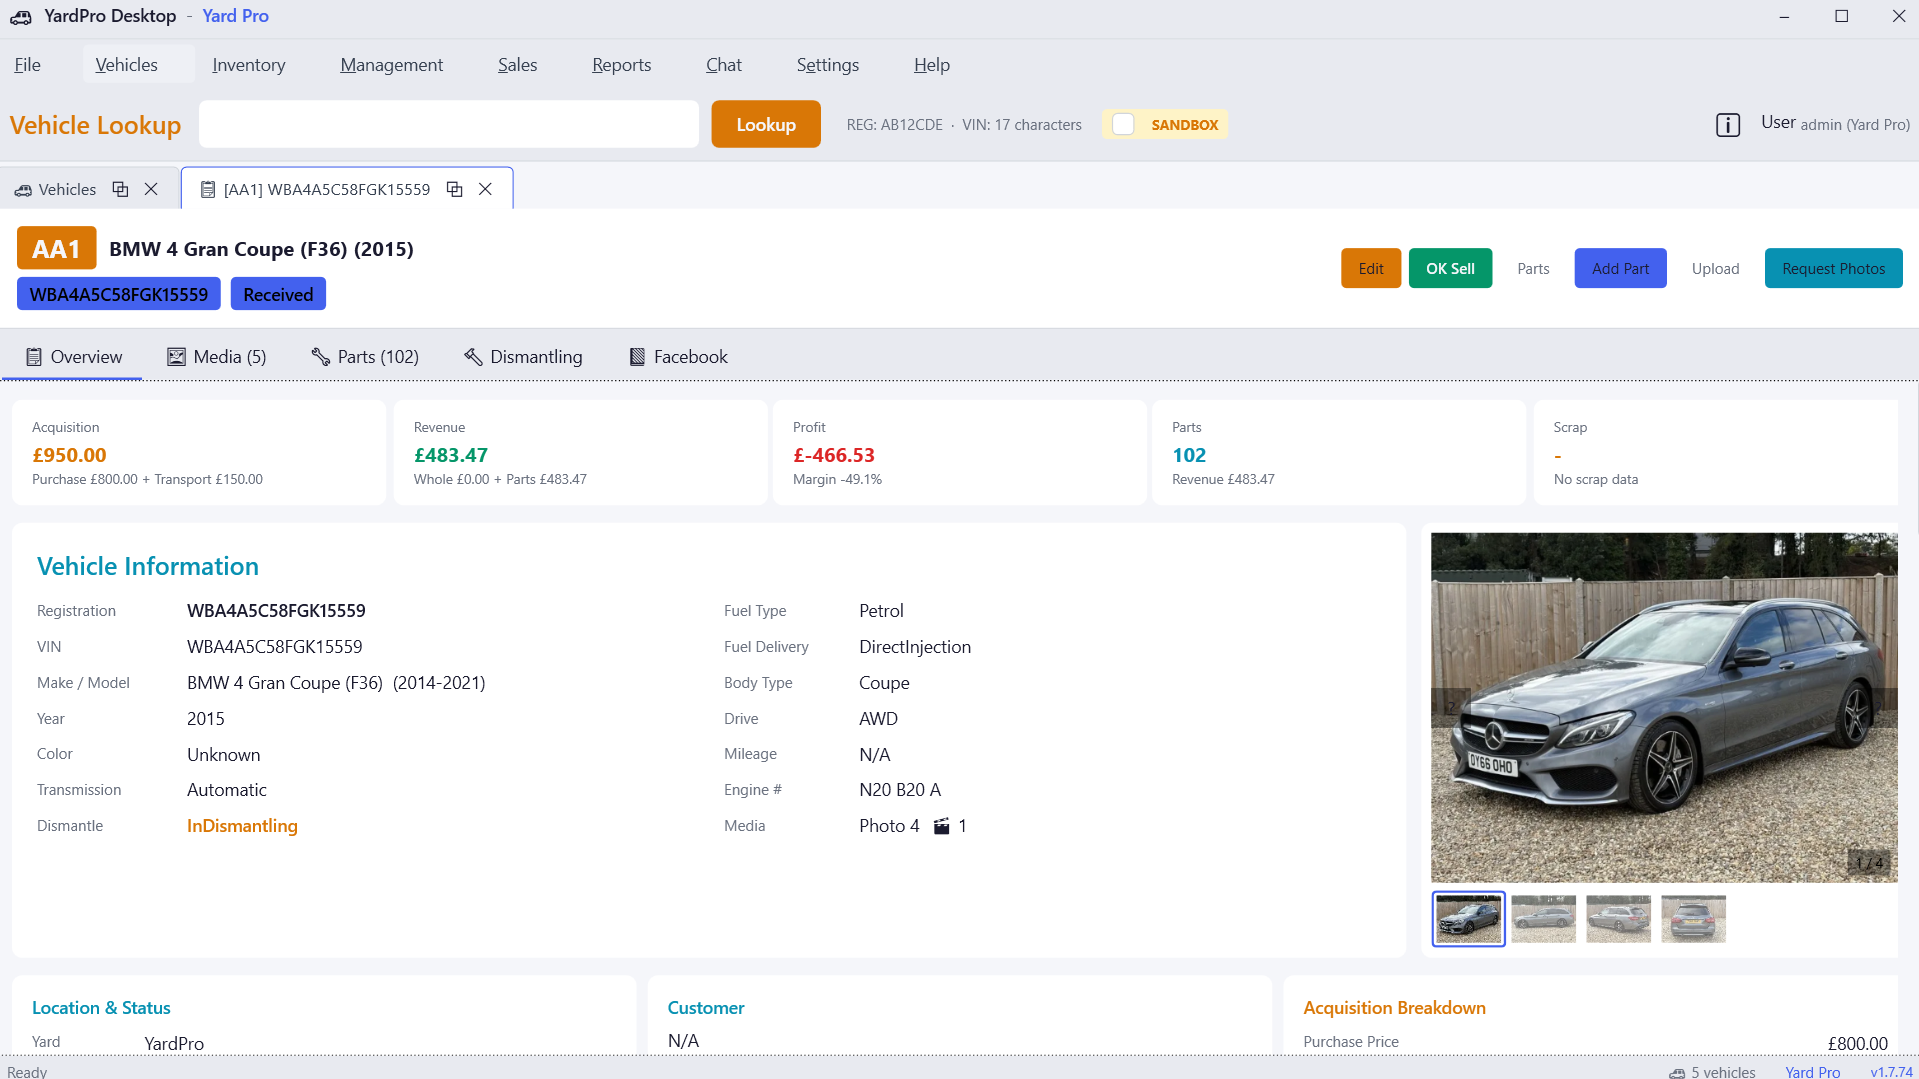The width and height of the screenshot is (1919, 1079).
Task: Click the Photo 4 media count
Action: click(x=889, y=826)
